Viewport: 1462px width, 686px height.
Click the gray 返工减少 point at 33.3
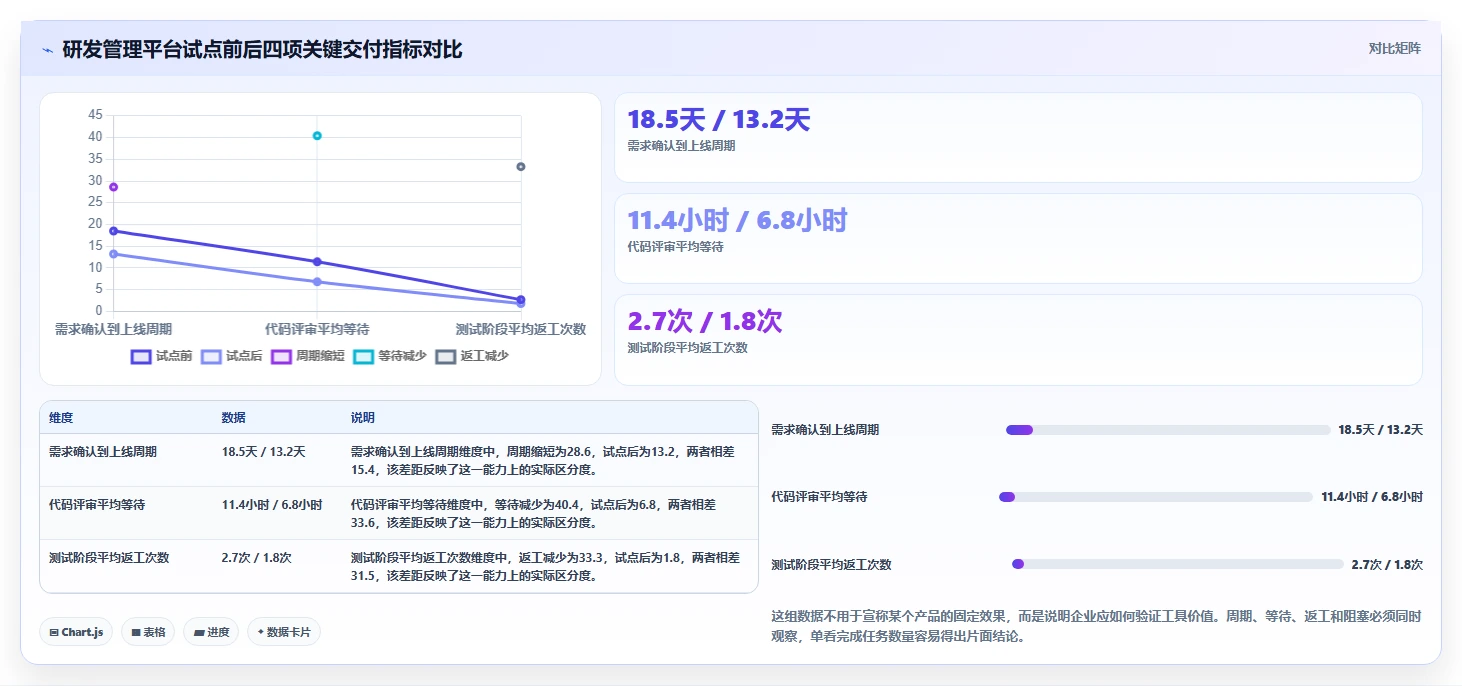coord(521,166)
